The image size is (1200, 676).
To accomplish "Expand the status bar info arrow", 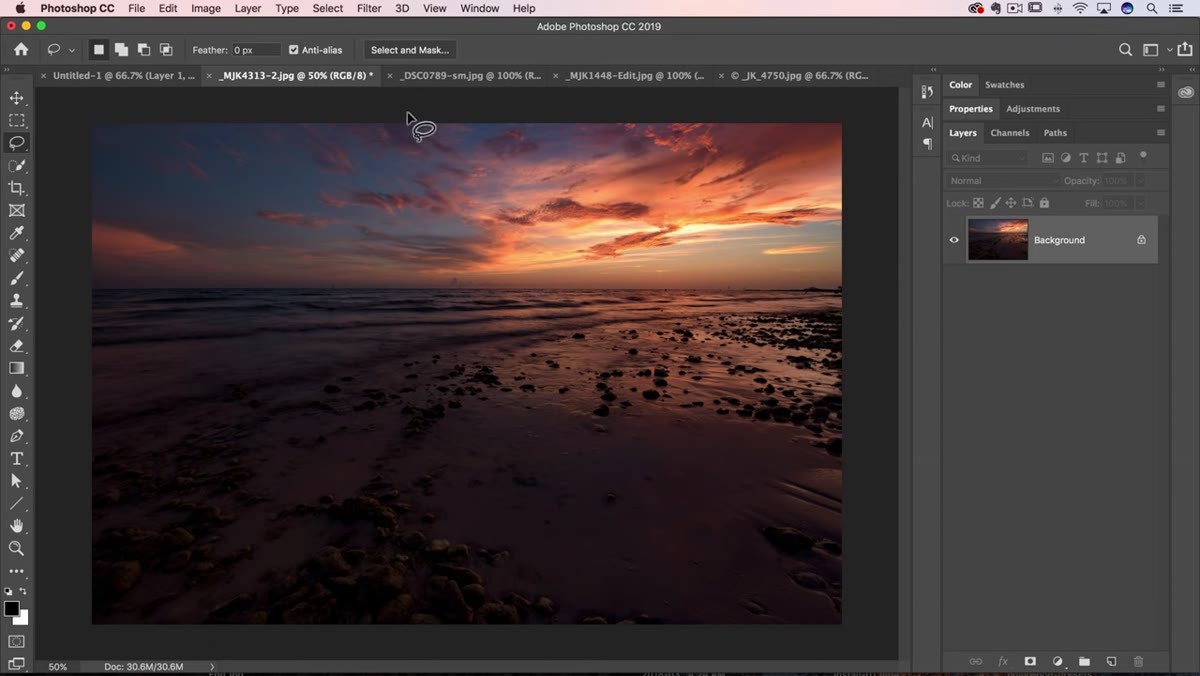I will click(212, 667).
